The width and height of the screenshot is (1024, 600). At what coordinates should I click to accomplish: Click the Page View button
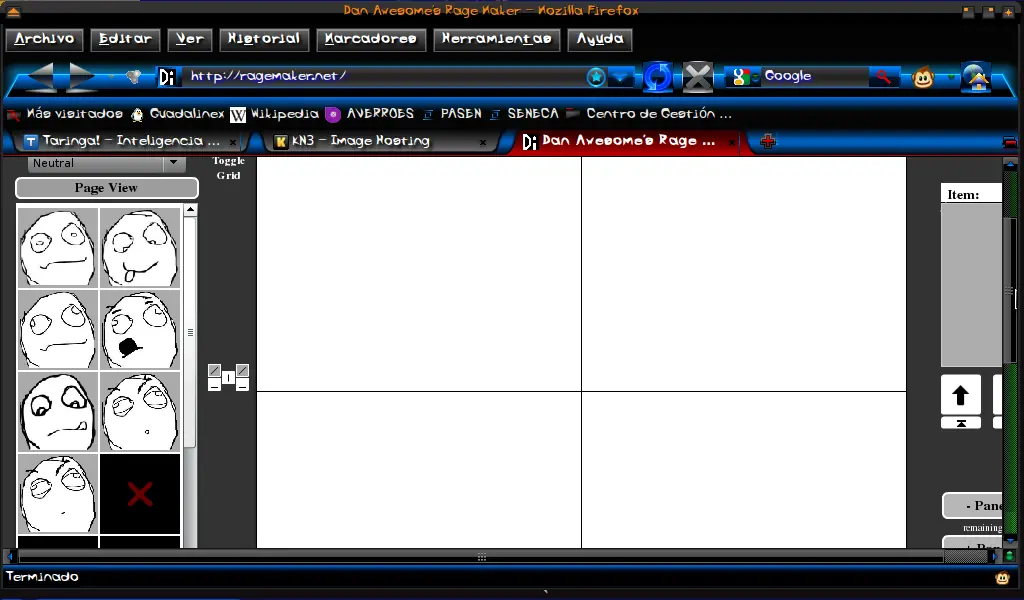click(106, 188)
